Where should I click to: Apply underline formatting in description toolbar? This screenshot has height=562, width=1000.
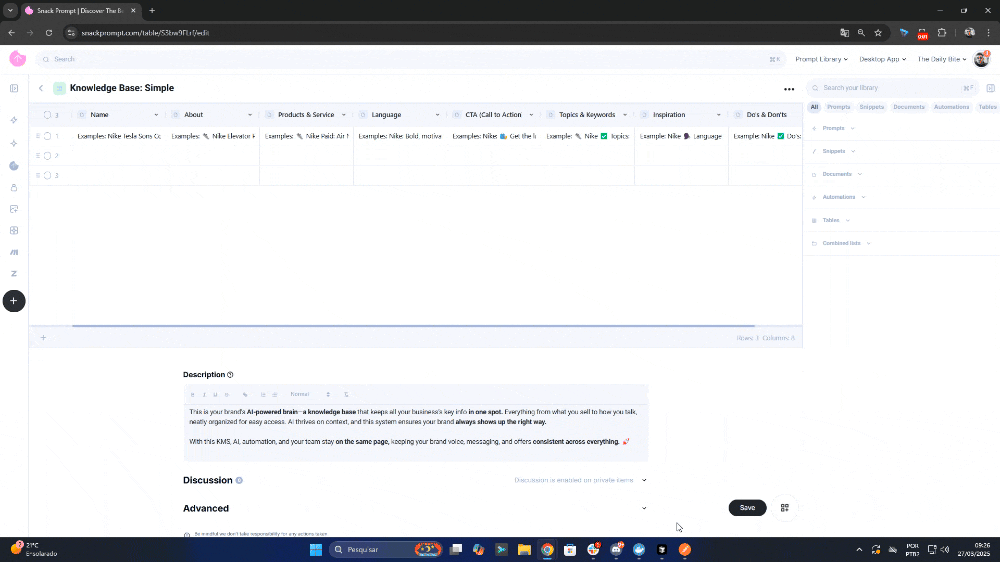click(x=215, y=395)
